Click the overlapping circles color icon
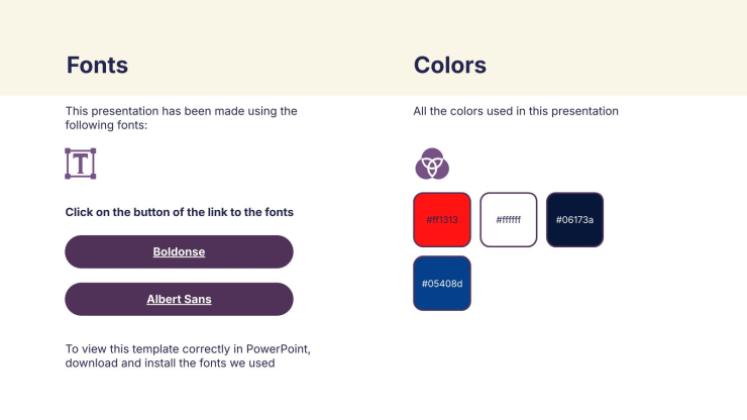Viewport: 747px width, 420px height. coord(432,163)
